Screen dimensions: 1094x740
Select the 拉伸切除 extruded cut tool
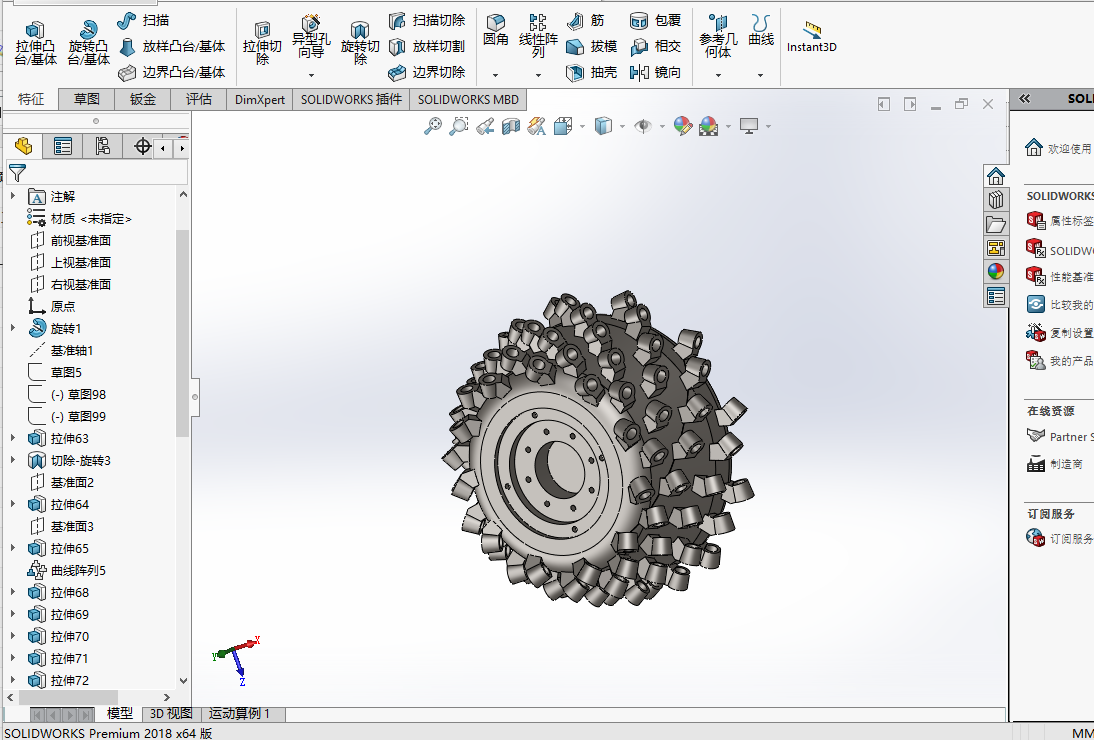pos(262,44)
